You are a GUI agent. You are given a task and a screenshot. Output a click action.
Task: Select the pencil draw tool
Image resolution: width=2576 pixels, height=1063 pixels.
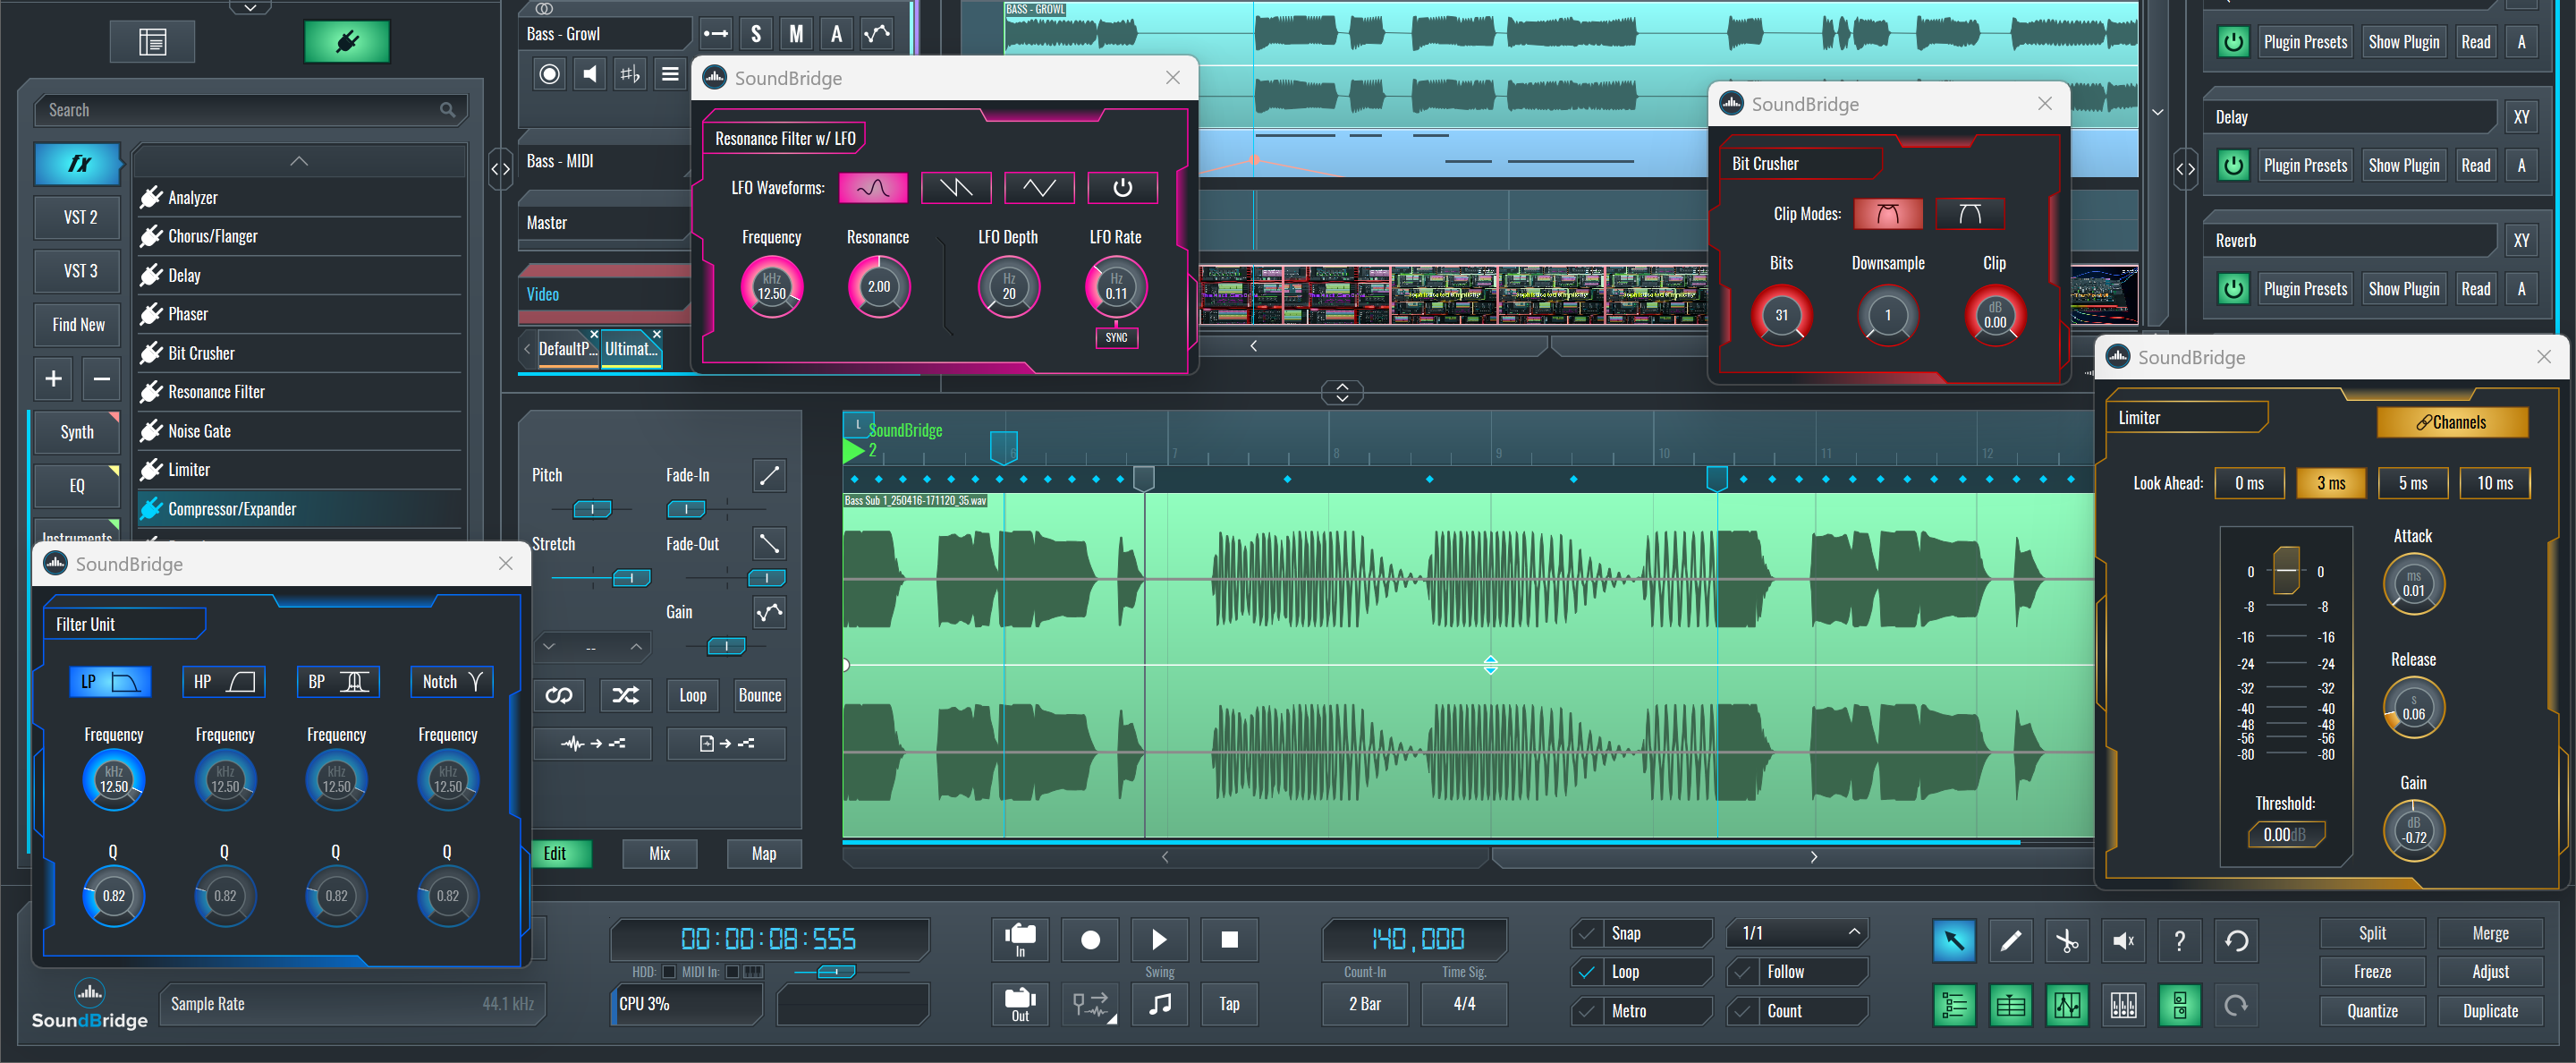point(2010,941)
